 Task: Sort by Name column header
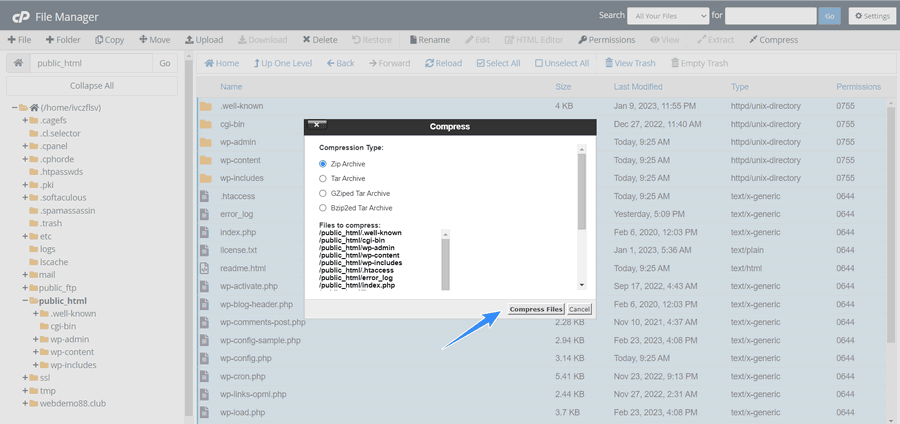[231, 87]
